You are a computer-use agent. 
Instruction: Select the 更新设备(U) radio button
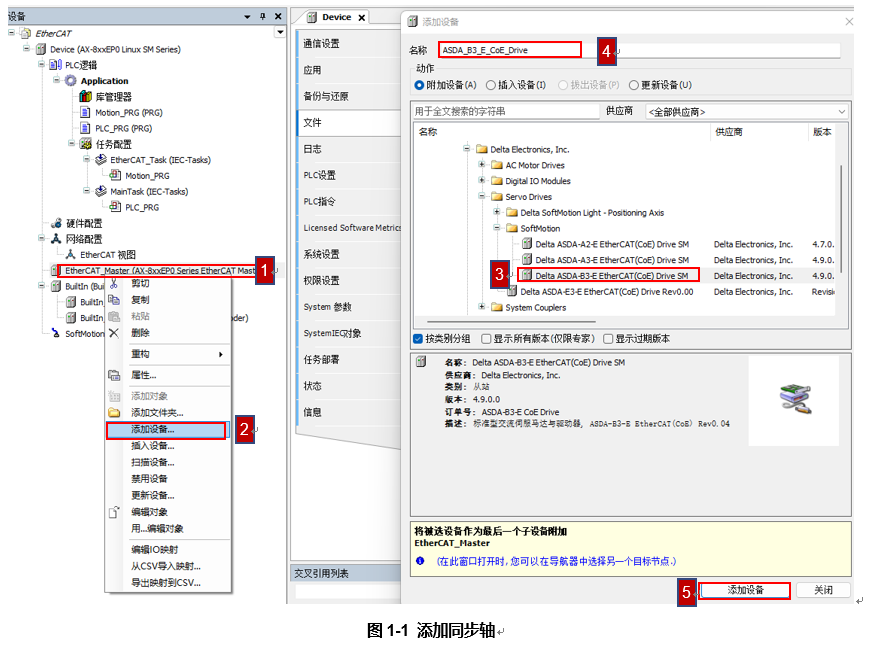coord(634,85)
